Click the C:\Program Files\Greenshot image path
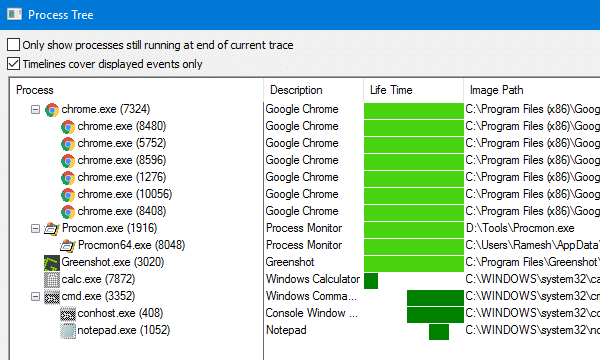The width and height of the screenshot is (600, 360). click(x=532, y=262)
